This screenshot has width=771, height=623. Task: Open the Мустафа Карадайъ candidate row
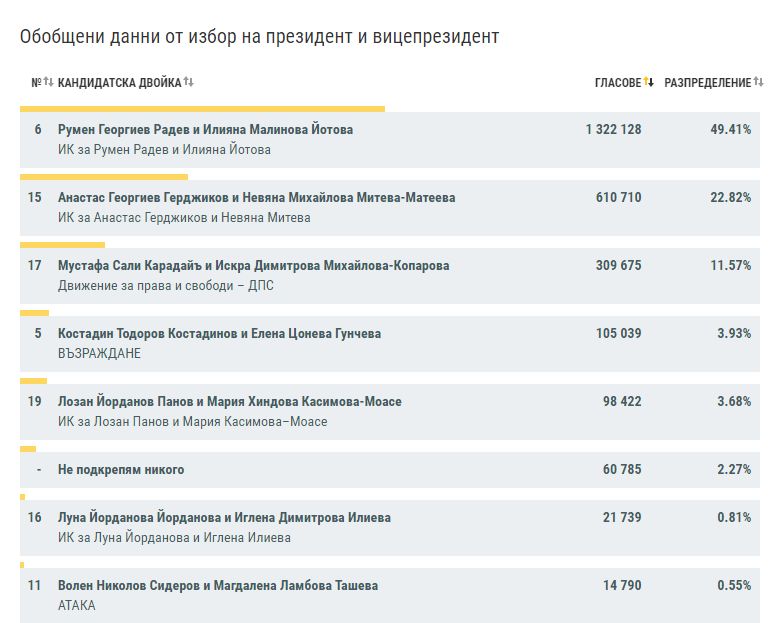pos(253,266)
